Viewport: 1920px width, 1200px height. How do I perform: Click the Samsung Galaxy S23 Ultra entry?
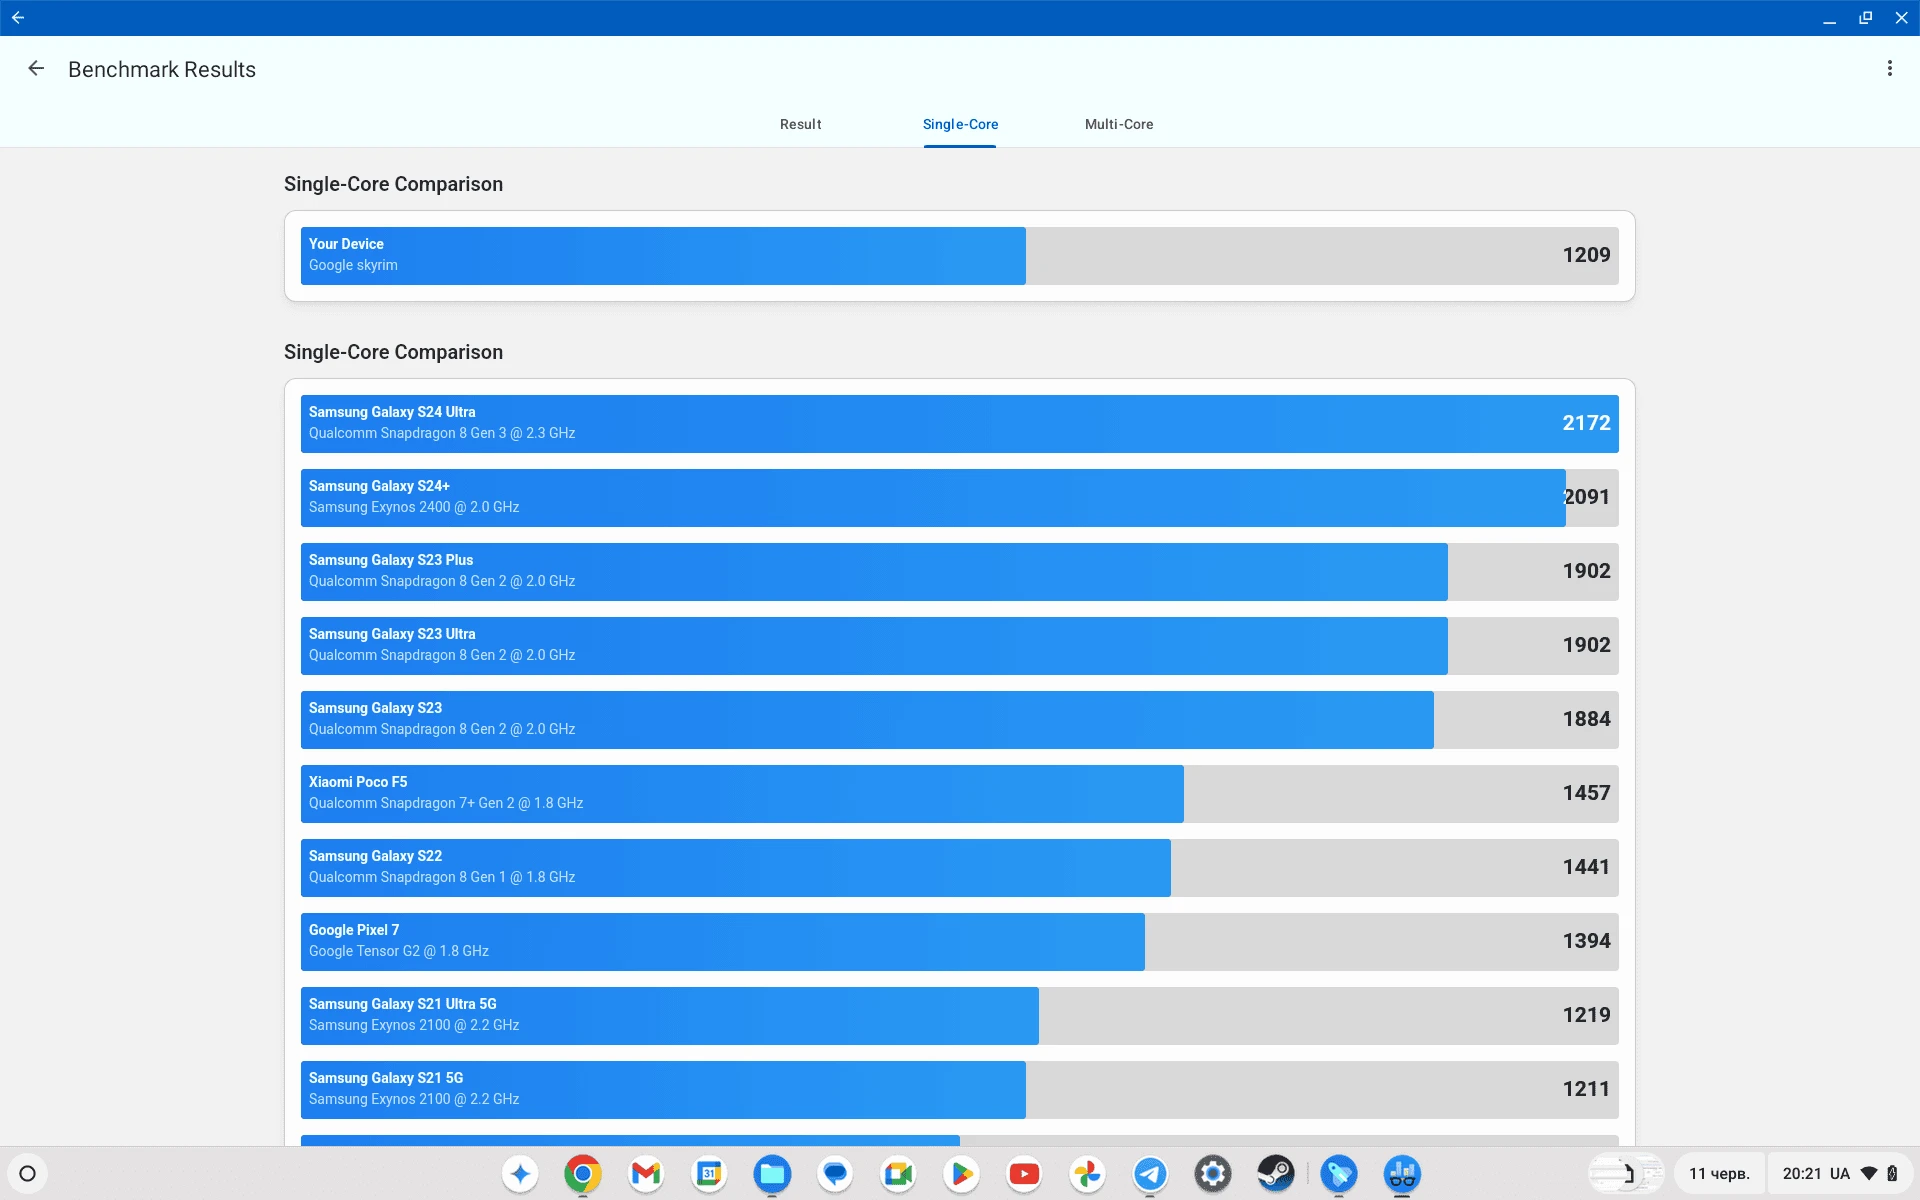coord(959,646)
